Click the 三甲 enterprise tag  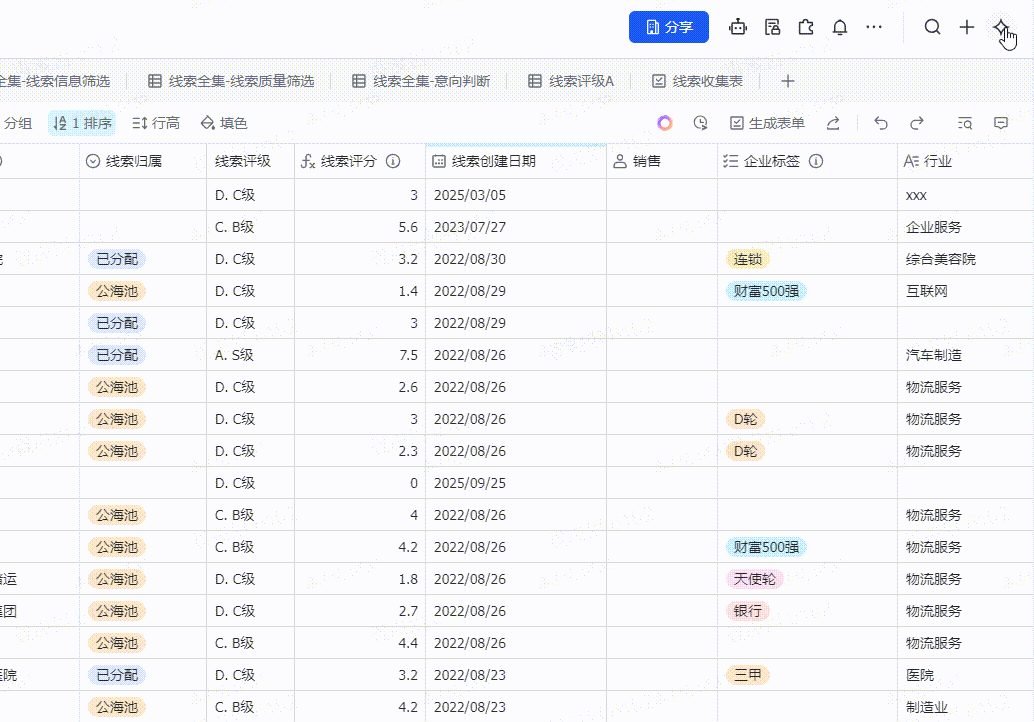(x=748, y=675)
